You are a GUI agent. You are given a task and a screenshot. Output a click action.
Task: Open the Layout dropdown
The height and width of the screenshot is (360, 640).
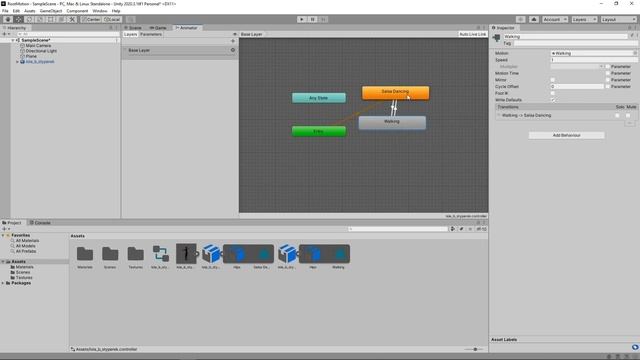tap(618, 19)
